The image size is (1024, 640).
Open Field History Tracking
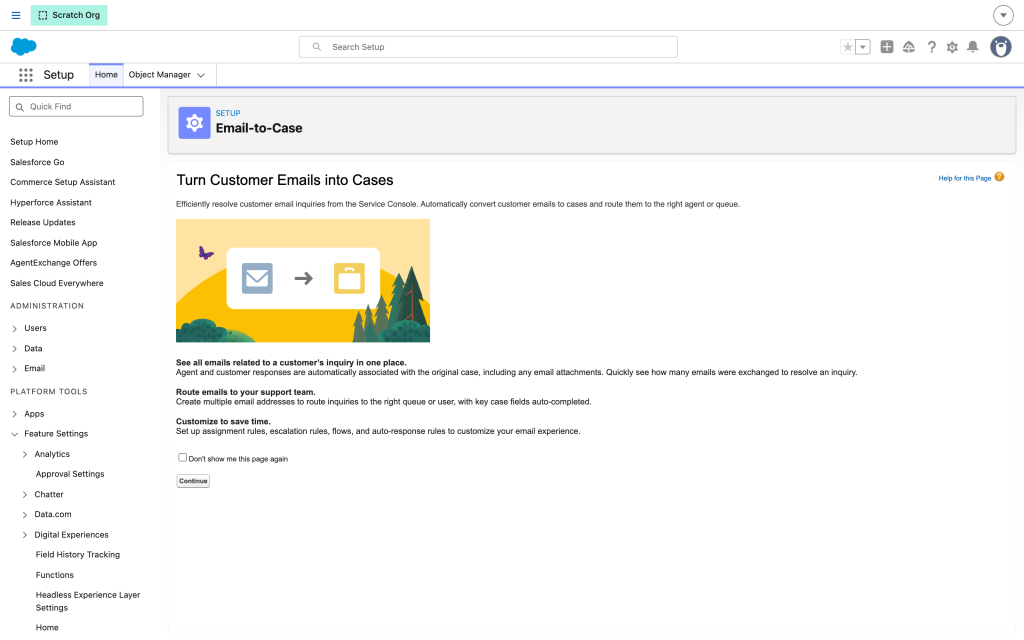78,555
